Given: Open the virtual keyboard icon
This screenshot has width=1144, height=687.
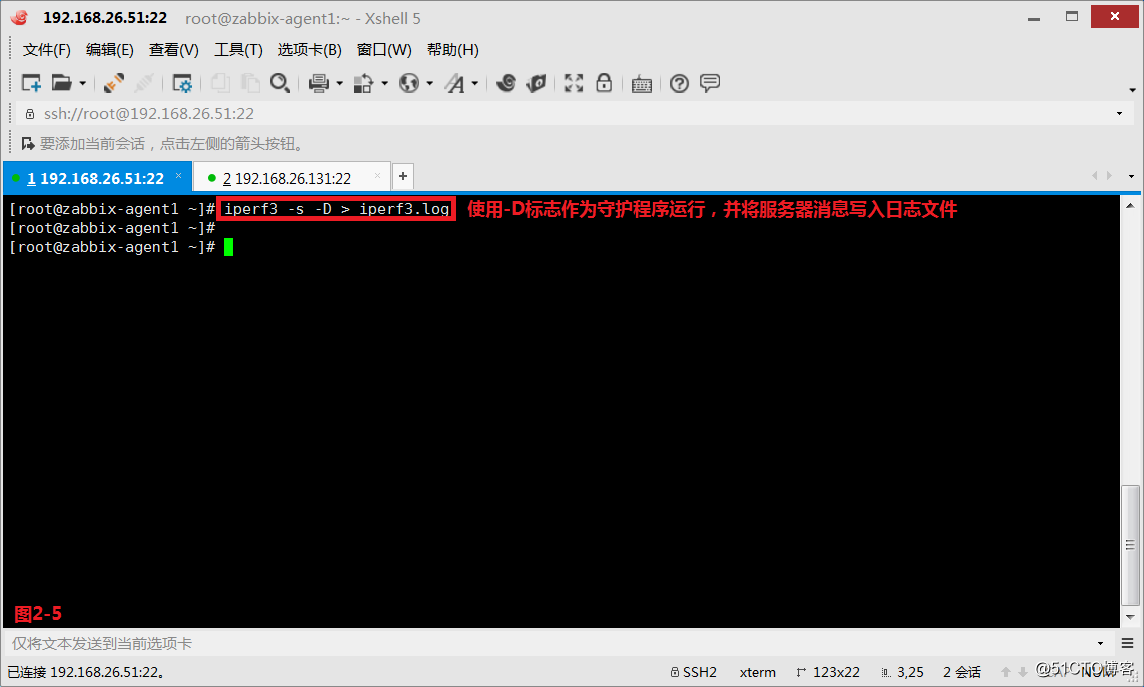Looking at the screenshot, I should 641,84.
